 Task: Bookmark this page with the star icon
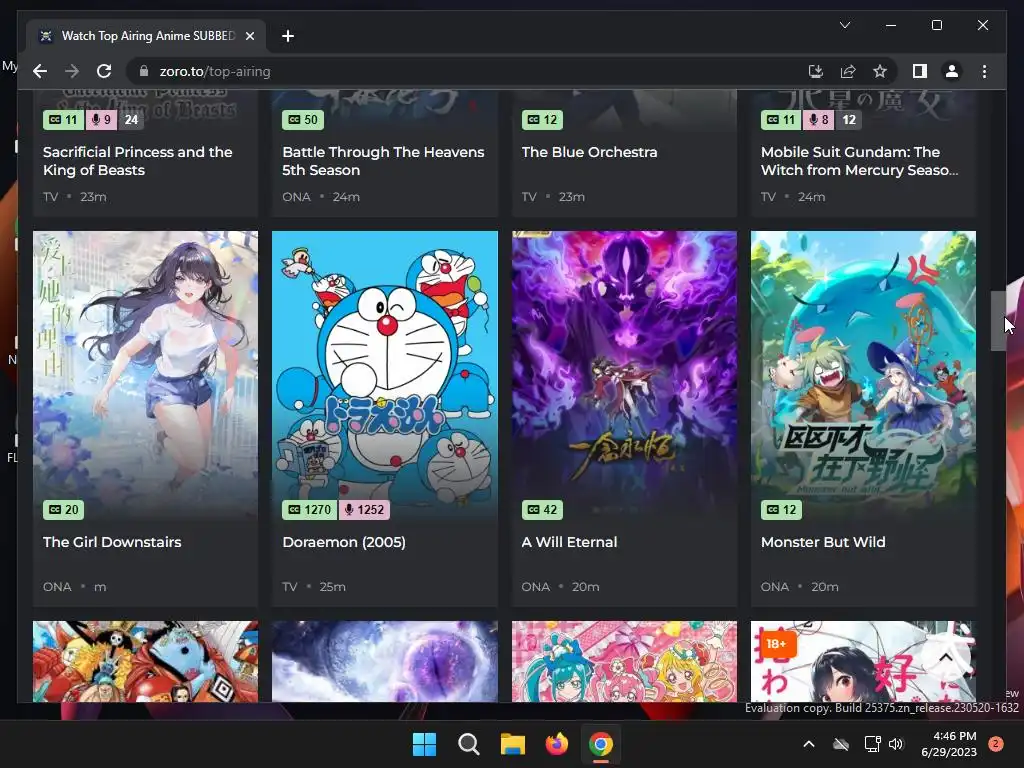point(880,71)
